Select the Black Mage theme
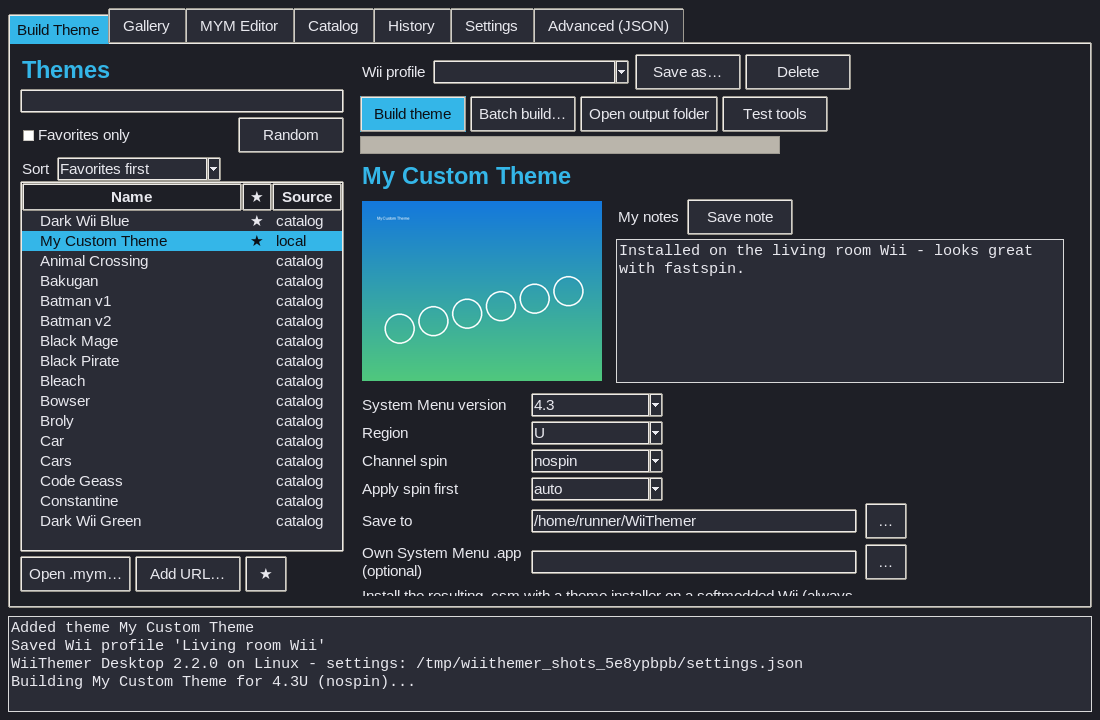Viewport: 1100px width, 720px height. [x=182, y=341]
